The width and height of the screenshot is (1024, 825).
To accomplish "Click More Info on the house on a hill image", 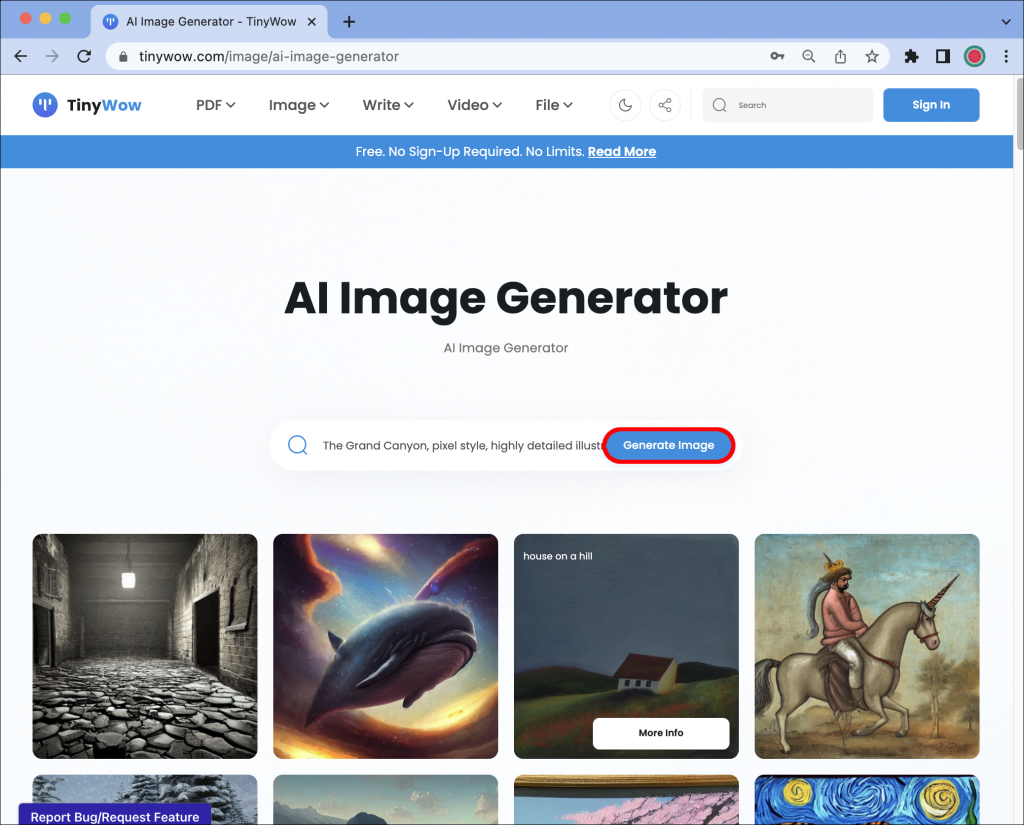I will 660,733.
